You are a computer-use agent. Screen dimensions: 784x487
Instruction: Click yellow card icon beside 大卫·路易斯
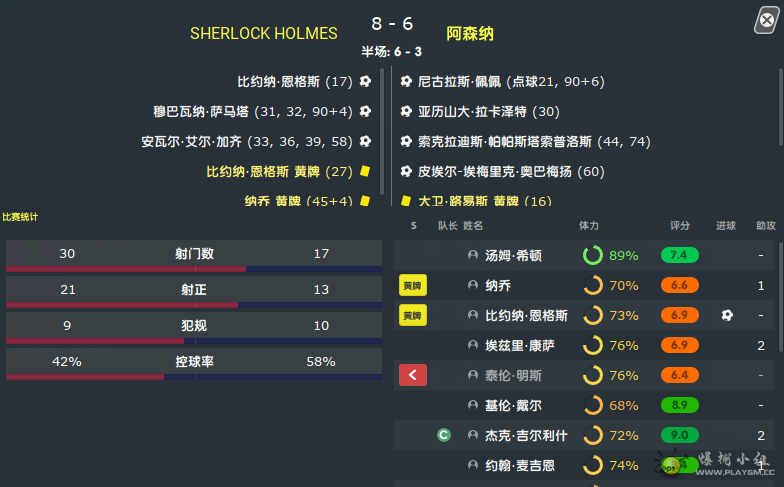(x=406, y=201)
